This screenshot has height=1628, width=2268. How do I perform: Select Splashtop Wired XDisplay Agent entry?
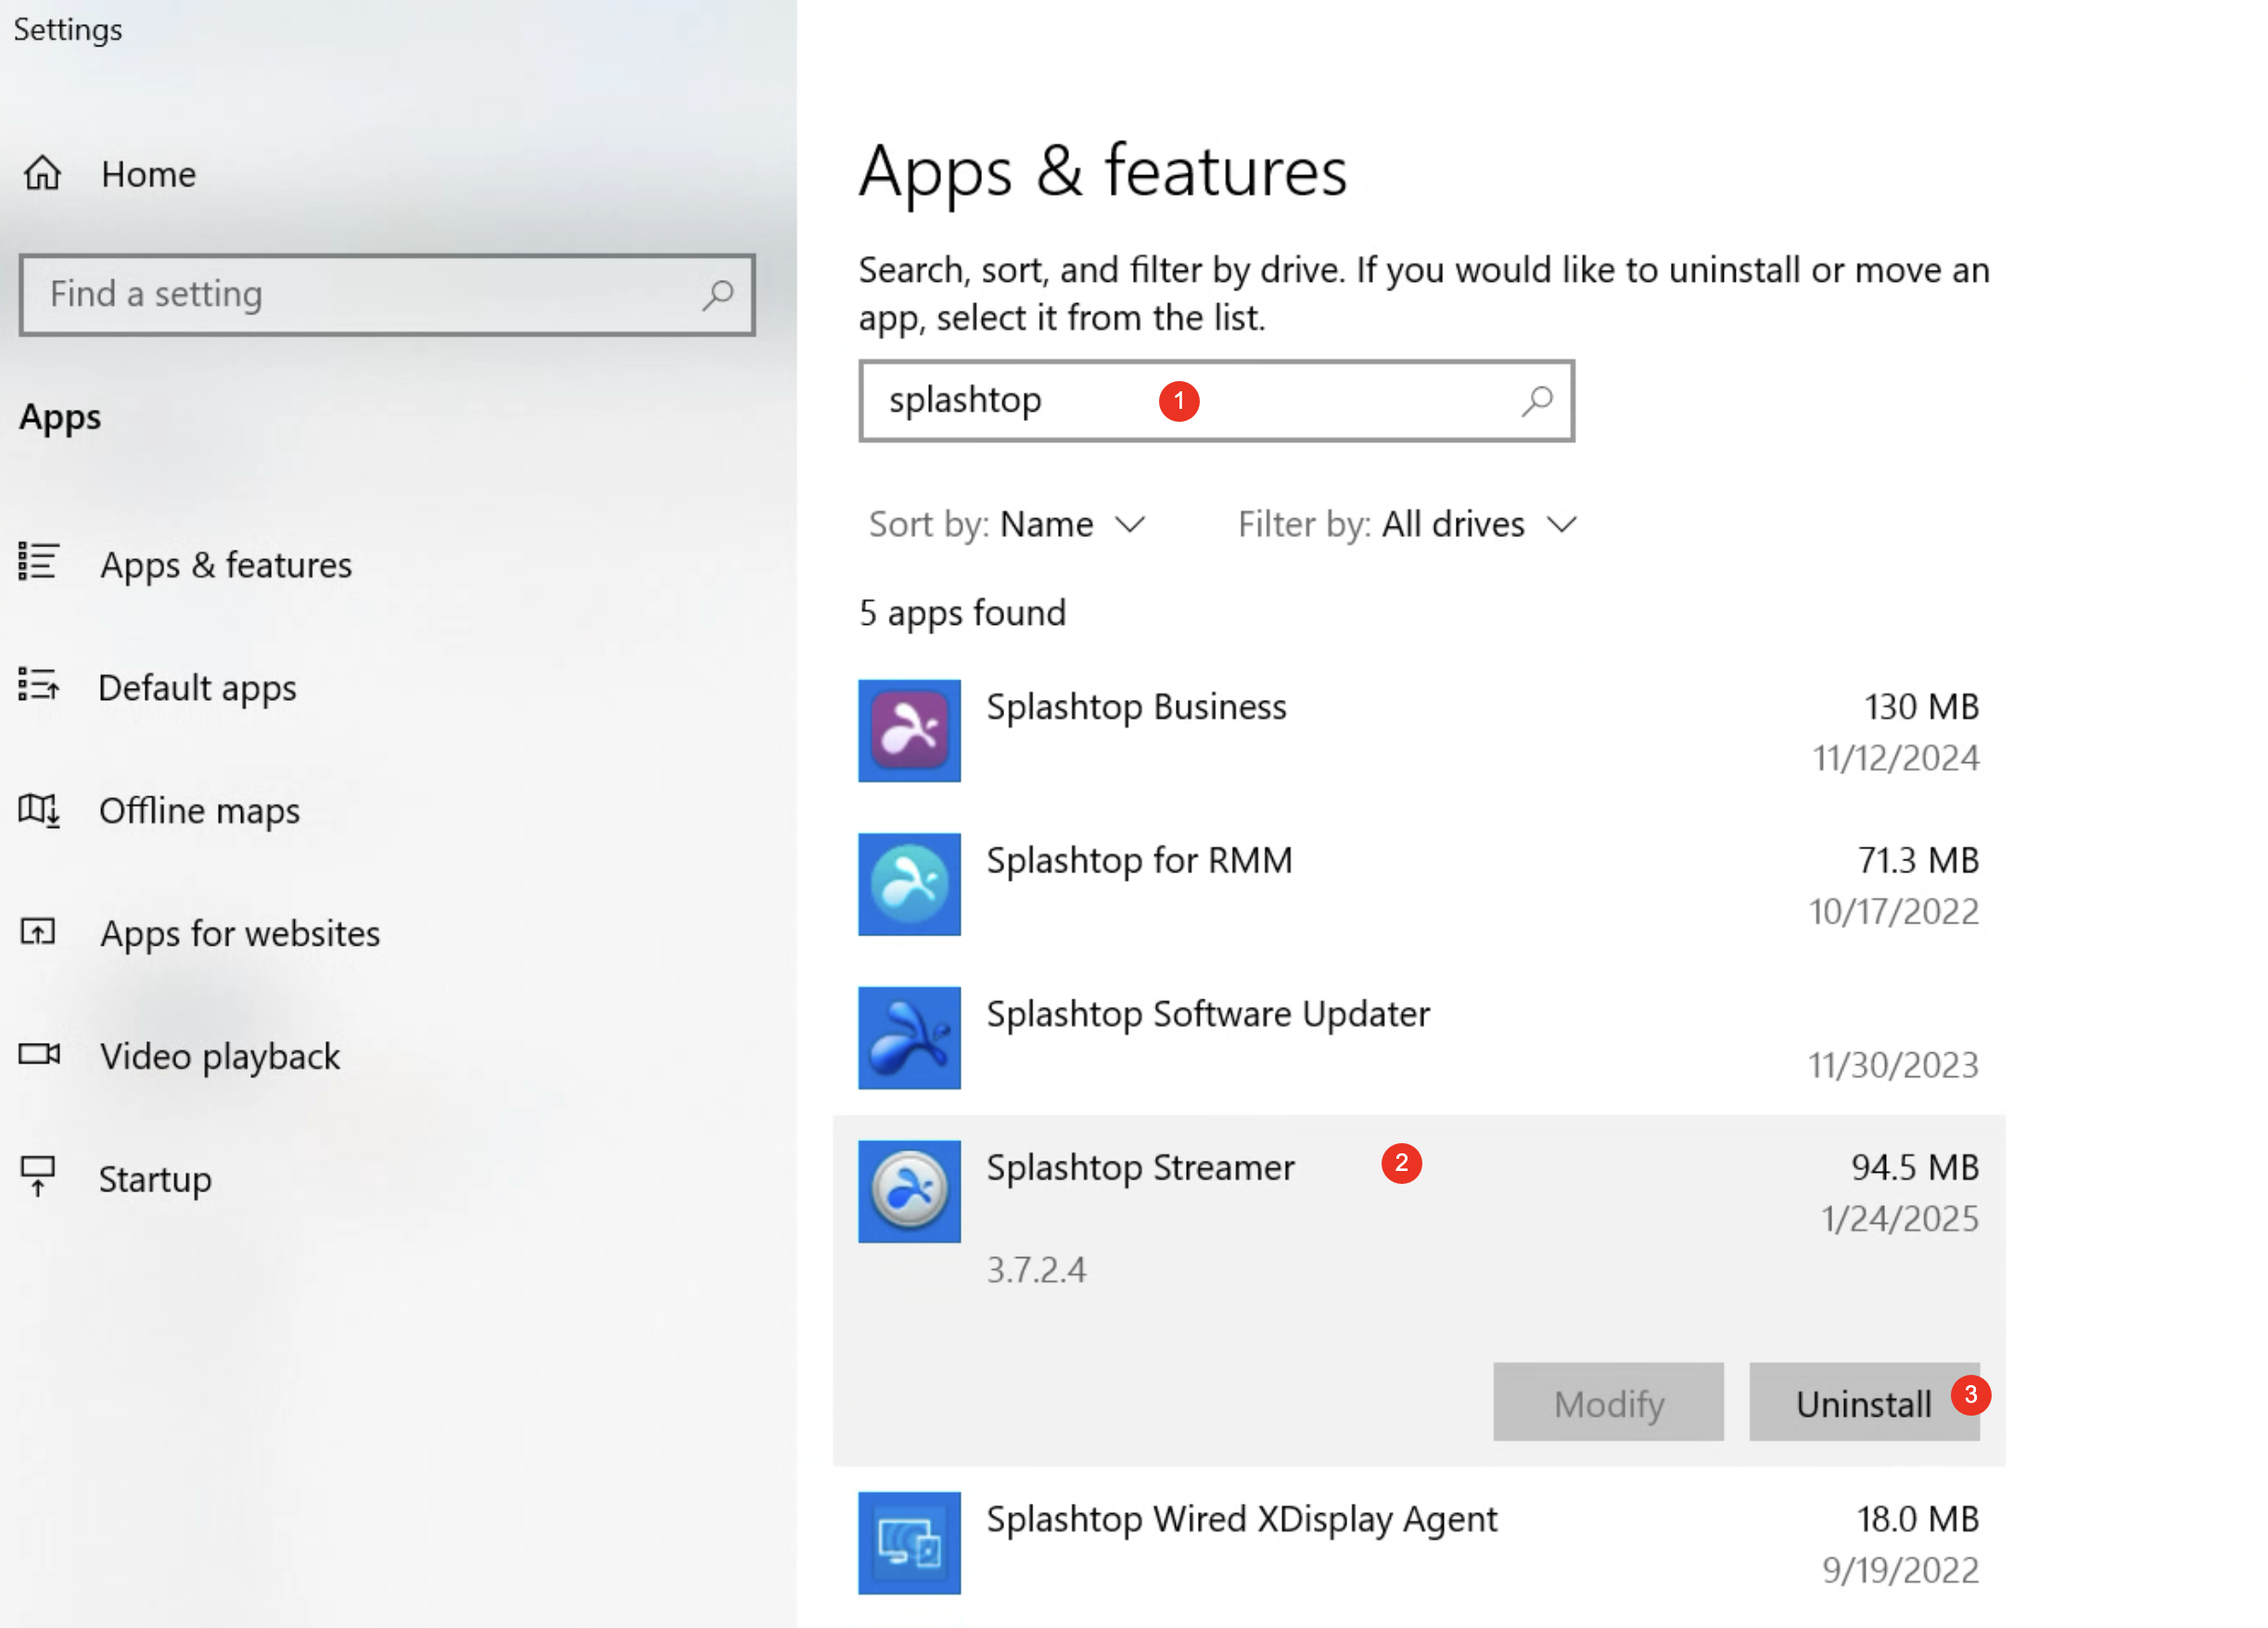1419,1544
